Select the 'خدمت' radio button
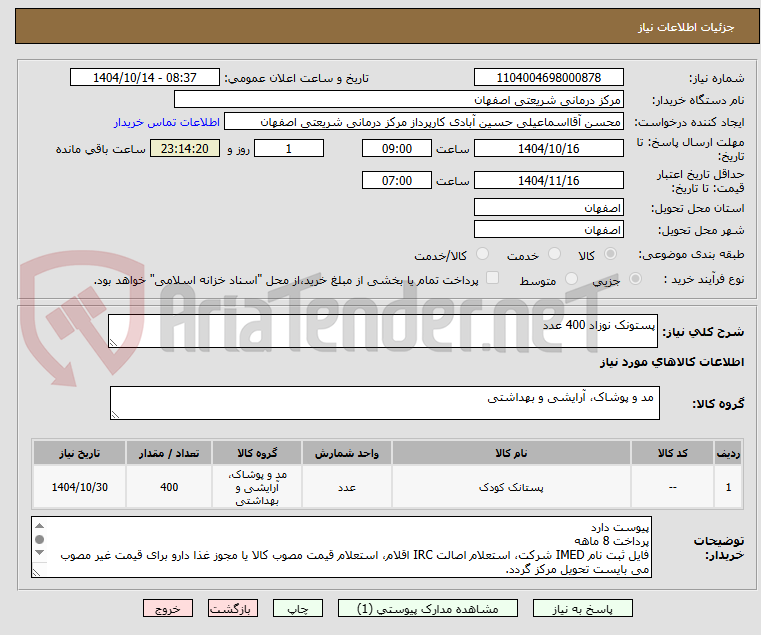 click(554, 254)
